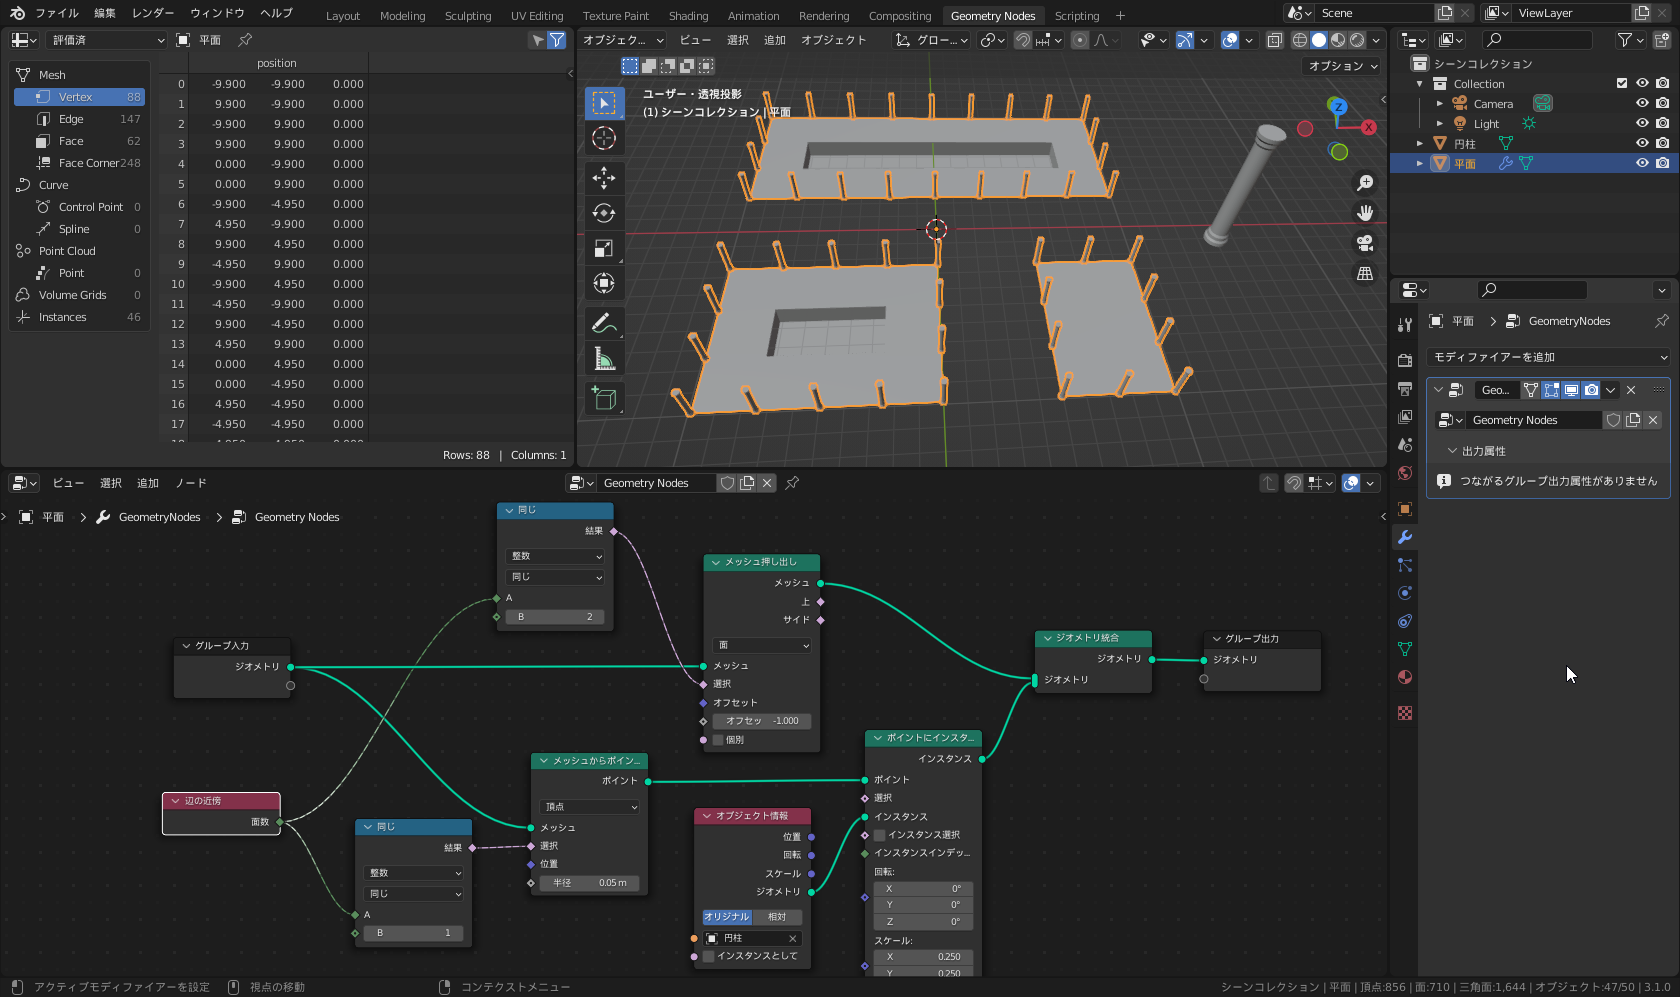Switch viewport to material preview shading
This screenshot has height=997, width=1680.
point(1338,40)
